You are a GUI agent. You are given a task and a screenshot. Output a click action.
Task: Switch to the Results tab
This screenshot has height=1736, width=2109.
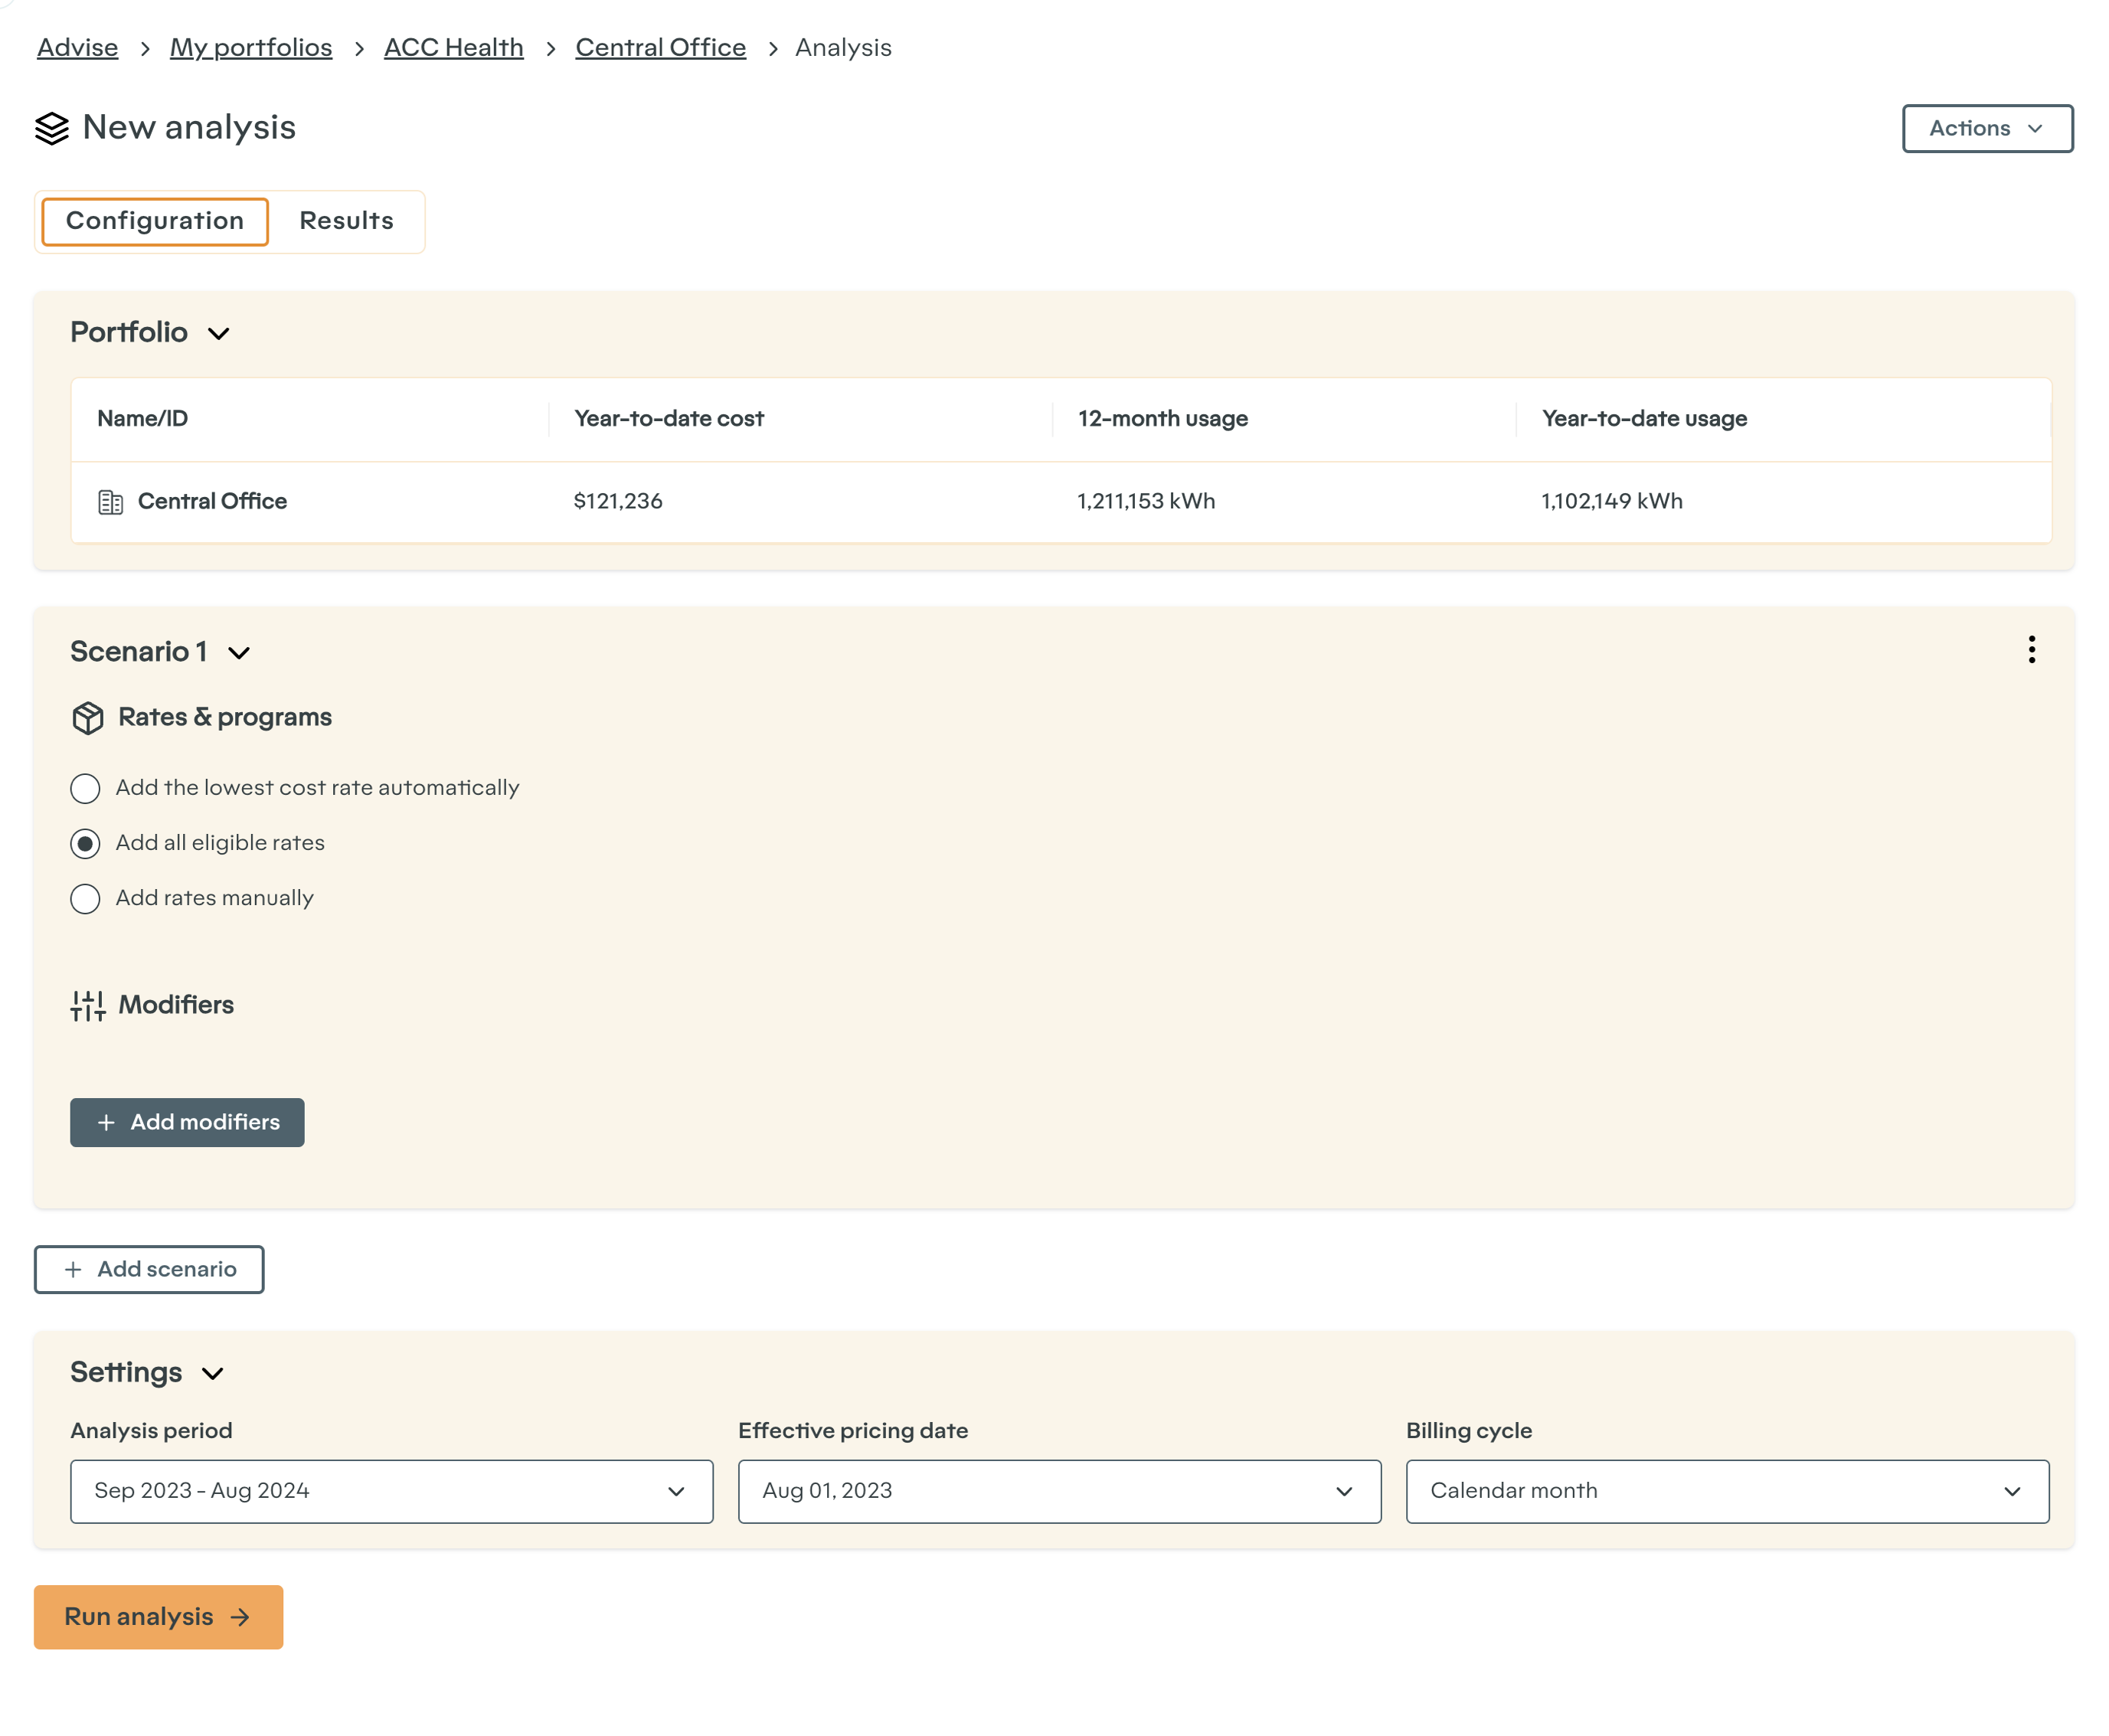(x=346, y=221)
